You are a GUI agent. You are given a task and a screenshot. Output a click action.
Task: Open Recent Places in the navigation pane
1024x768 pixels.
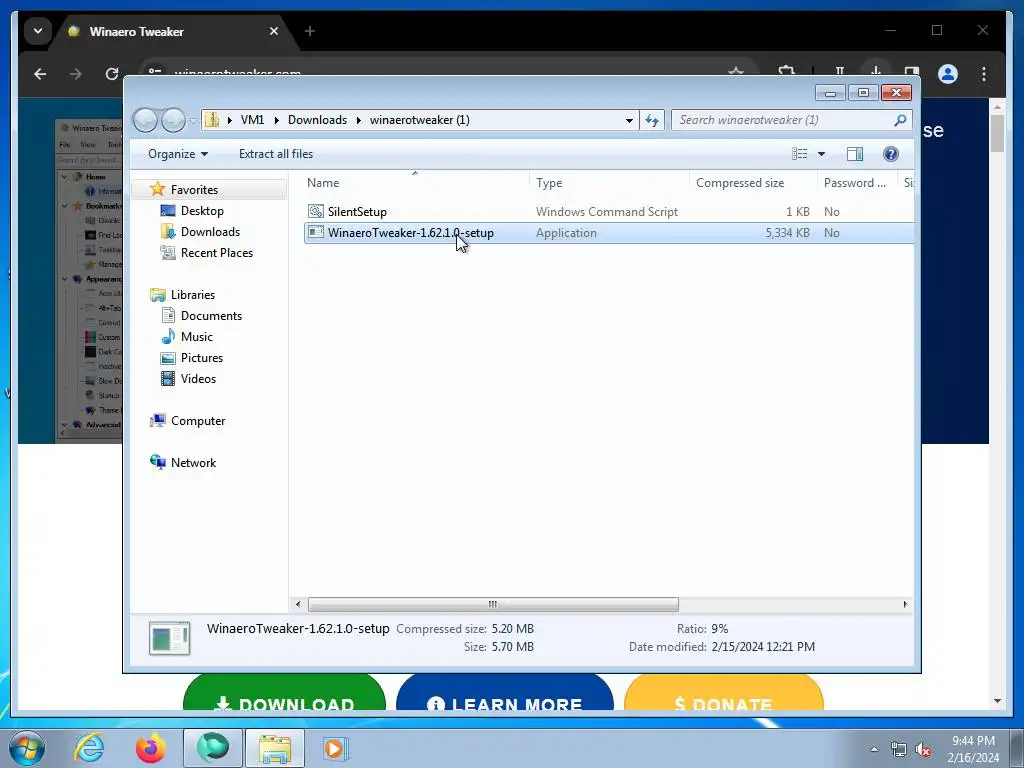click(216, 253)
